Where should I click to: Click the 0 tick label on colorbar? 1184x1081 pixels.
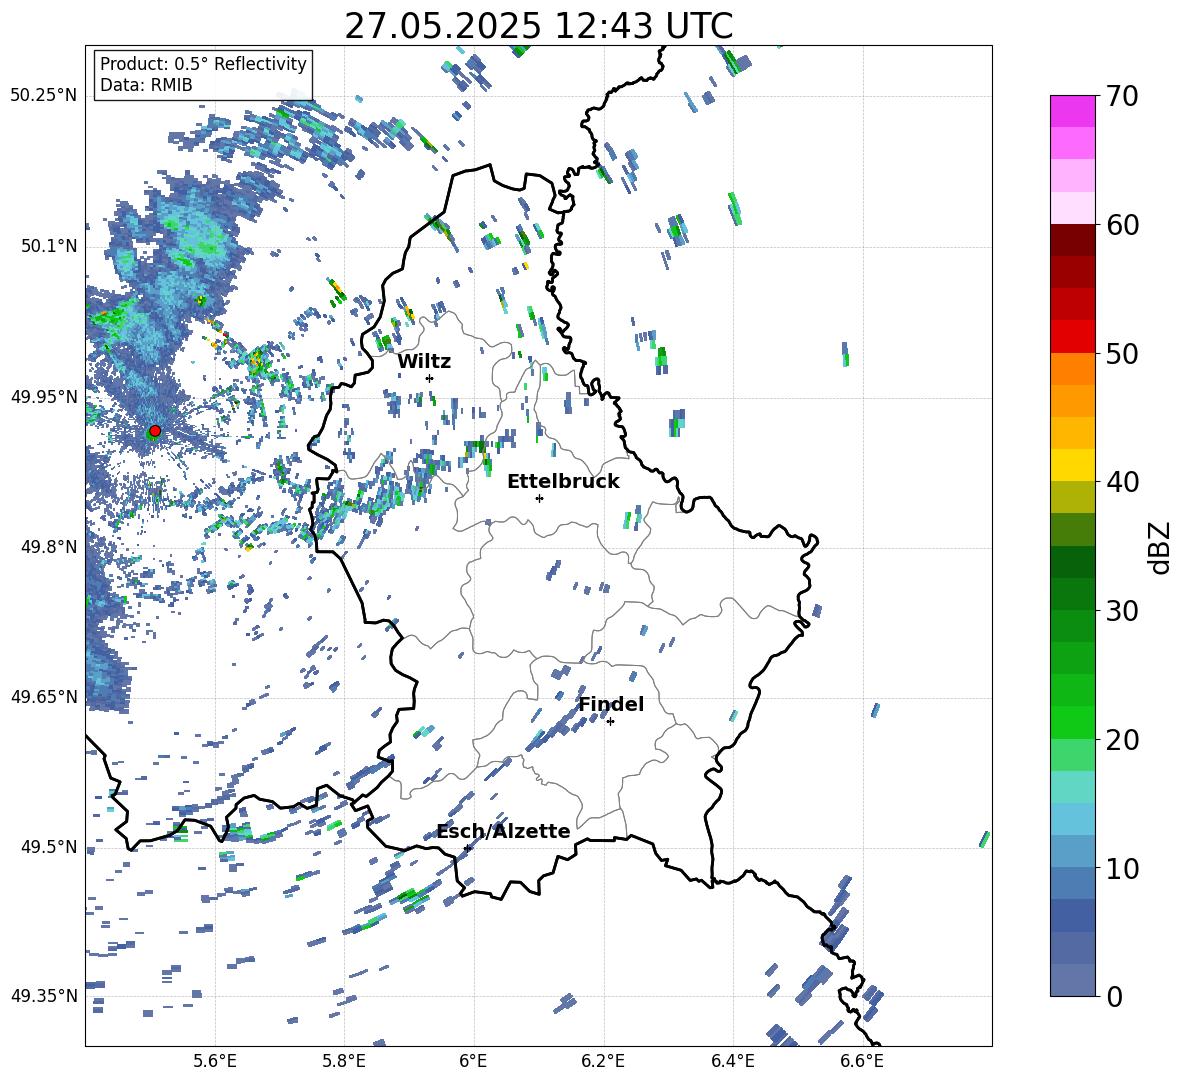pos(1115,996)
